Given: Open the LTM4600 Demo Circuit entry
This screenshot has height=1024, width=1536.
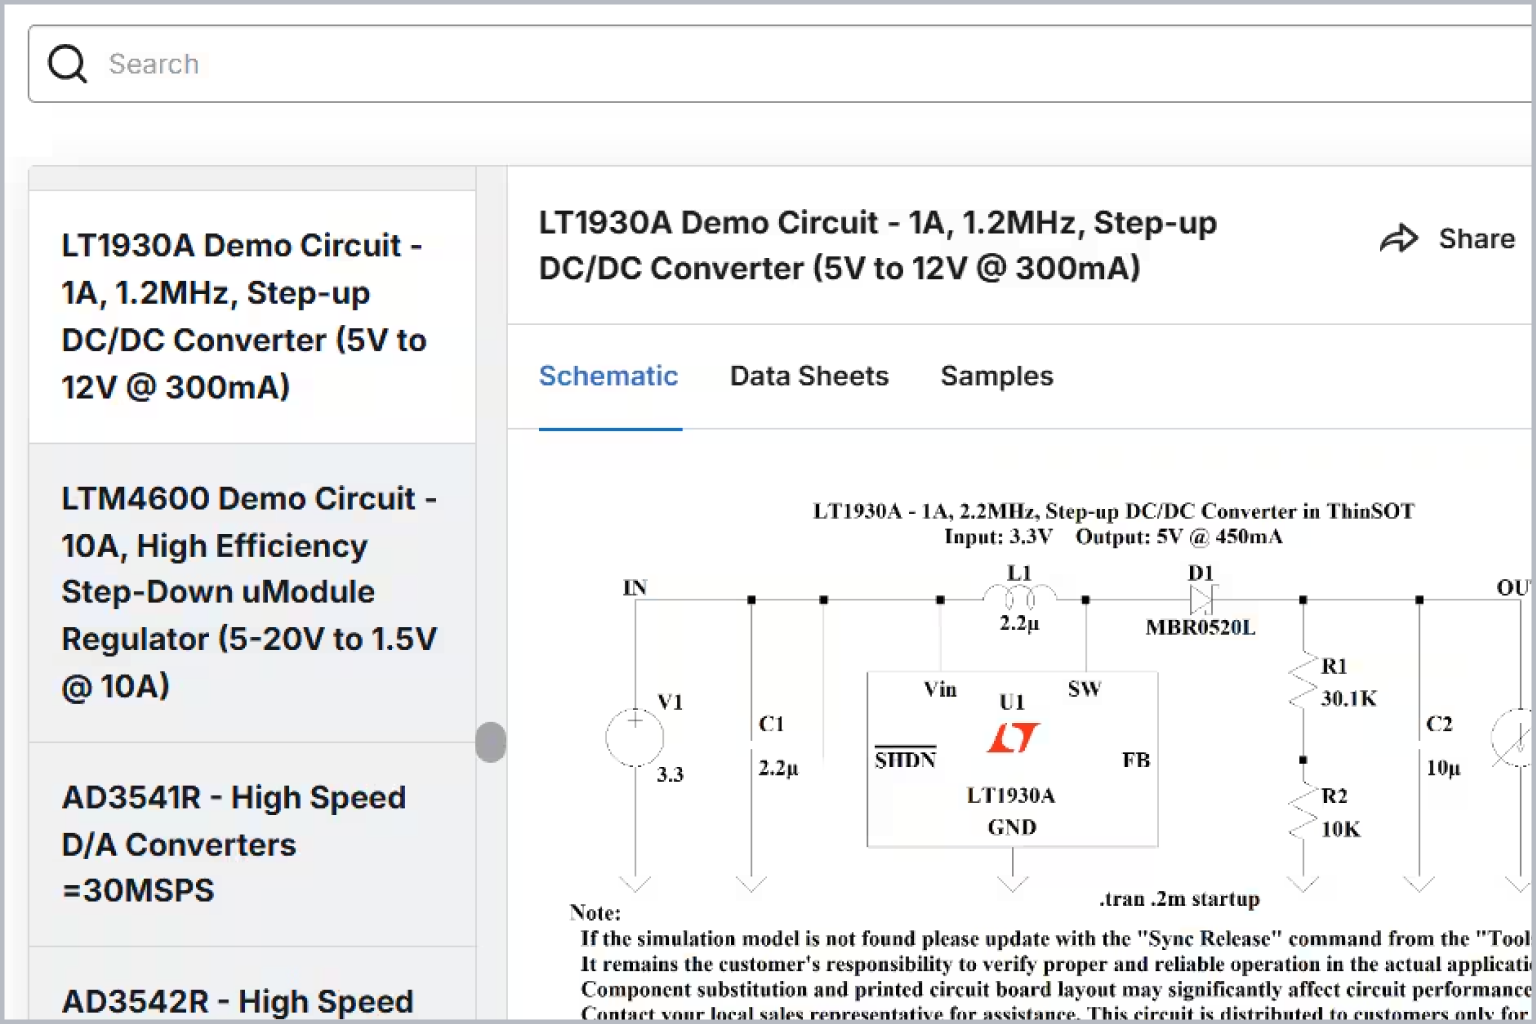Looking at the screenshot, I should coord(250,591).
